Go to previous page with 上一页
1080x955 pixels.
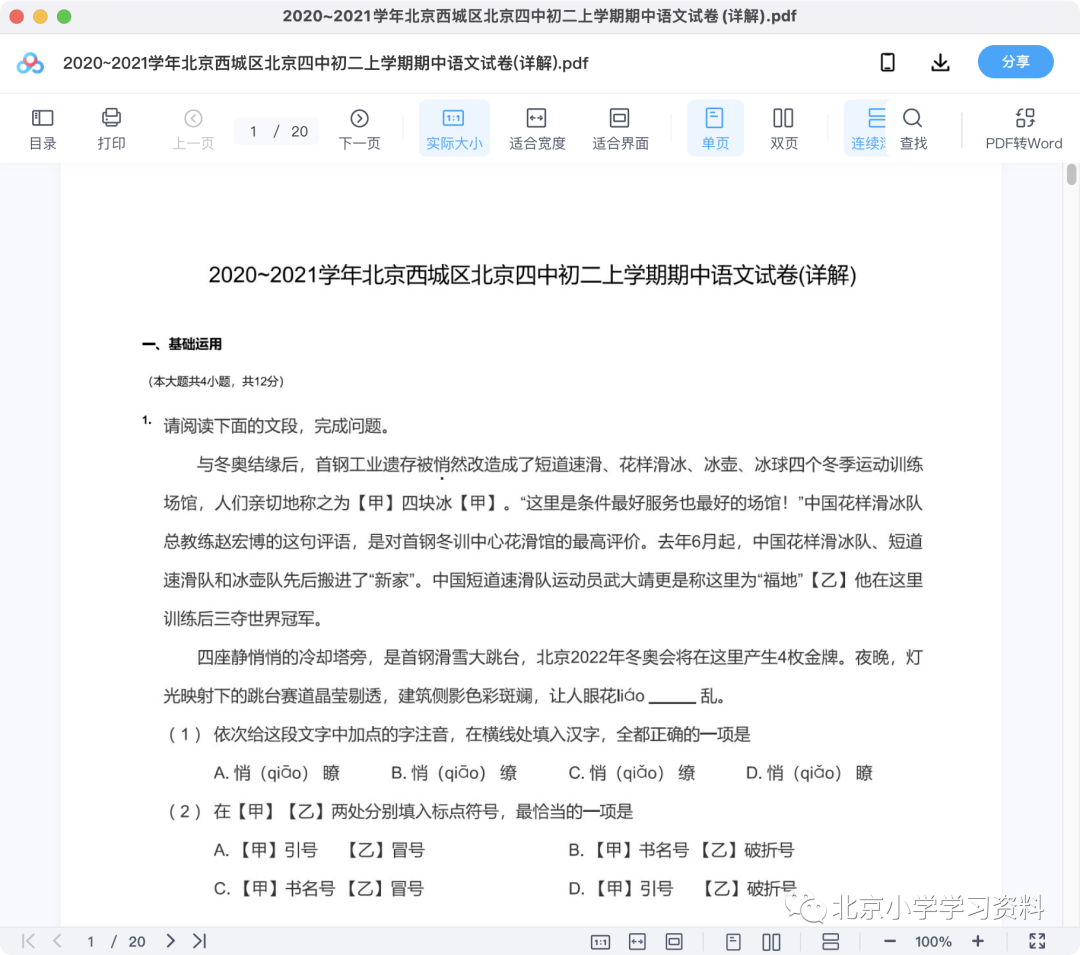[193, 129]
